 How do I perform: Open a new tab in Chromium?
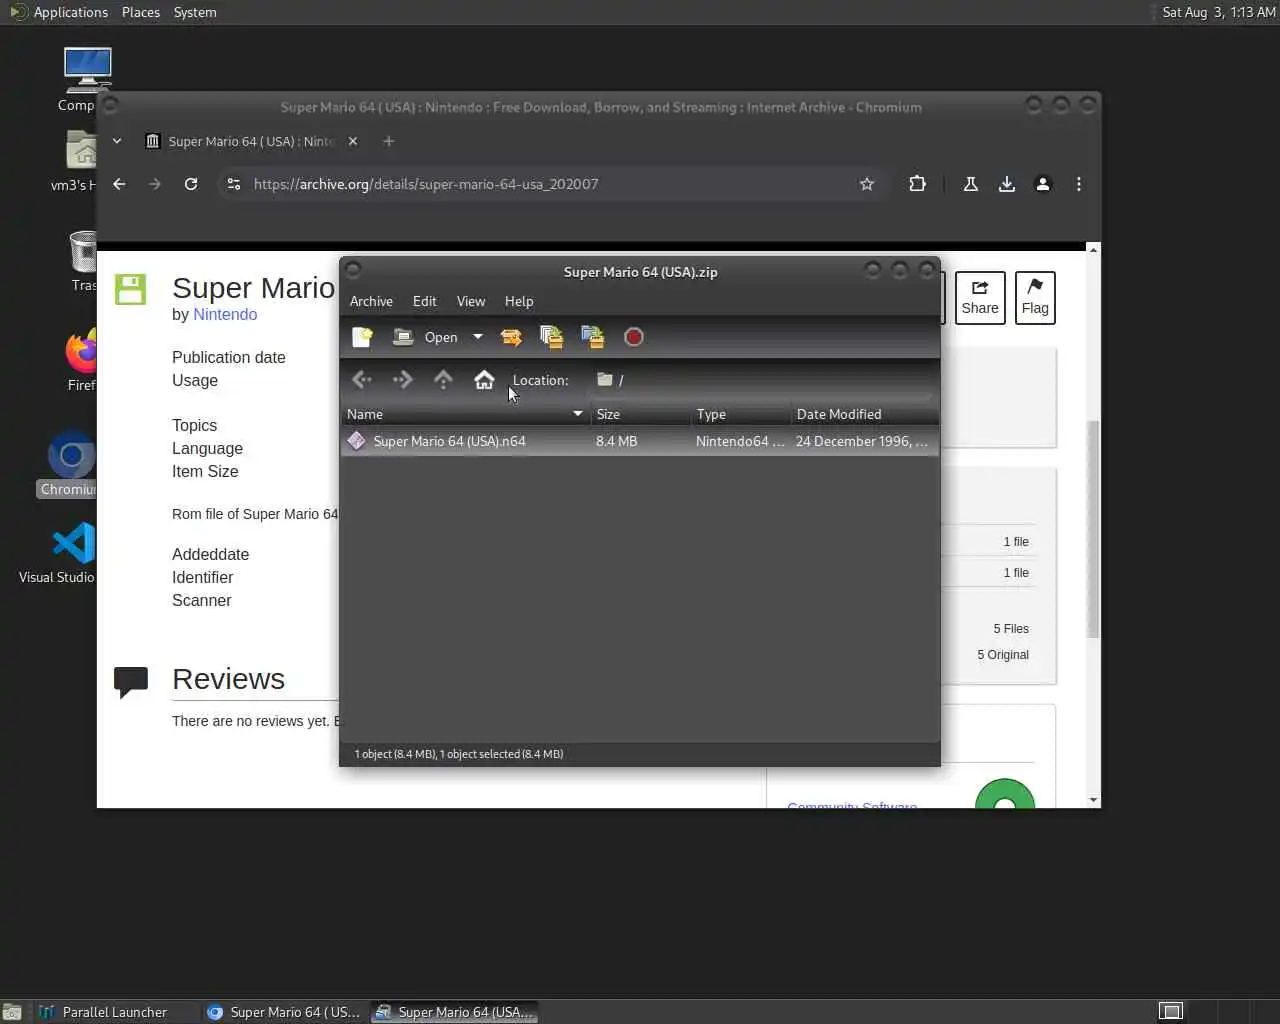coord(389,141)
